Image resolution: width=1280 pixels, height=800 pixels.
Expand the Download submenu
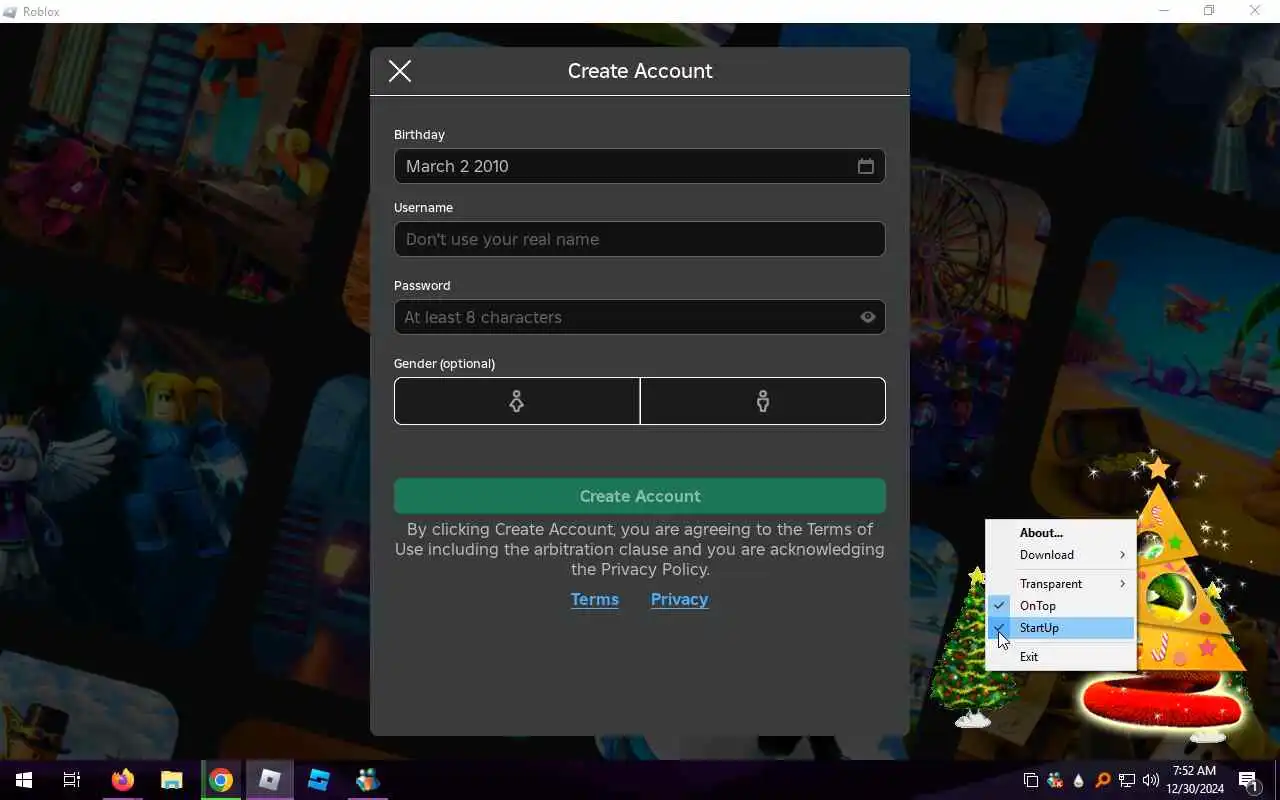[x=1060, y=555]
